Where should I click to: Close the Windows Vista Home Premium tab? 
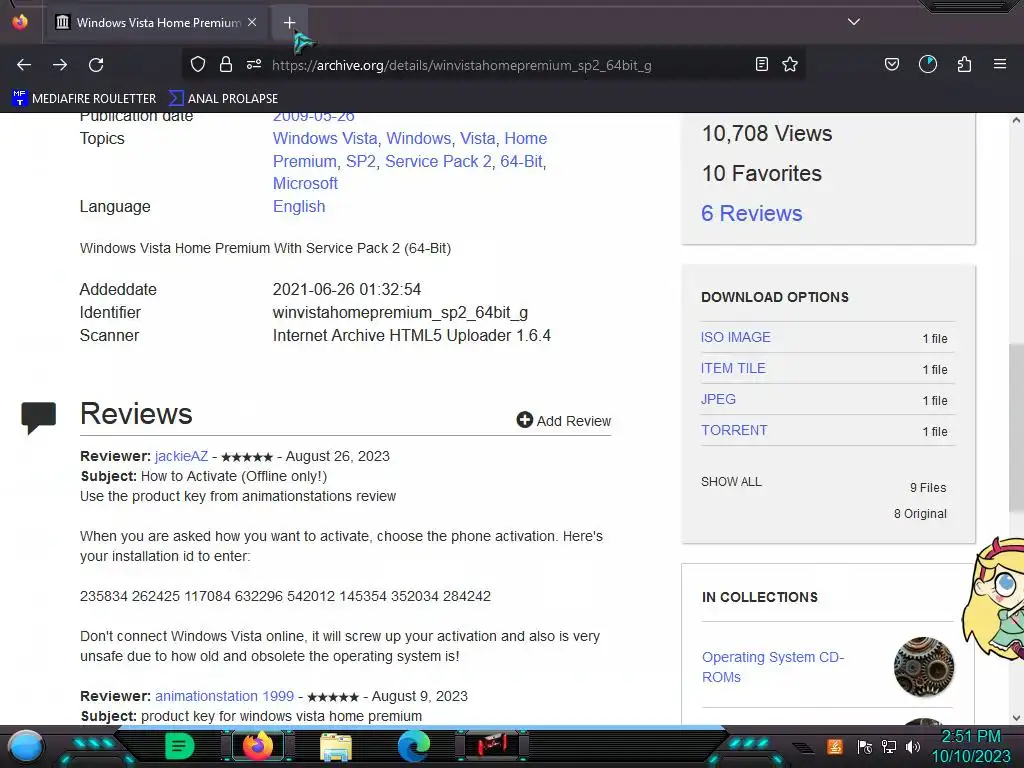click(252, 22)
